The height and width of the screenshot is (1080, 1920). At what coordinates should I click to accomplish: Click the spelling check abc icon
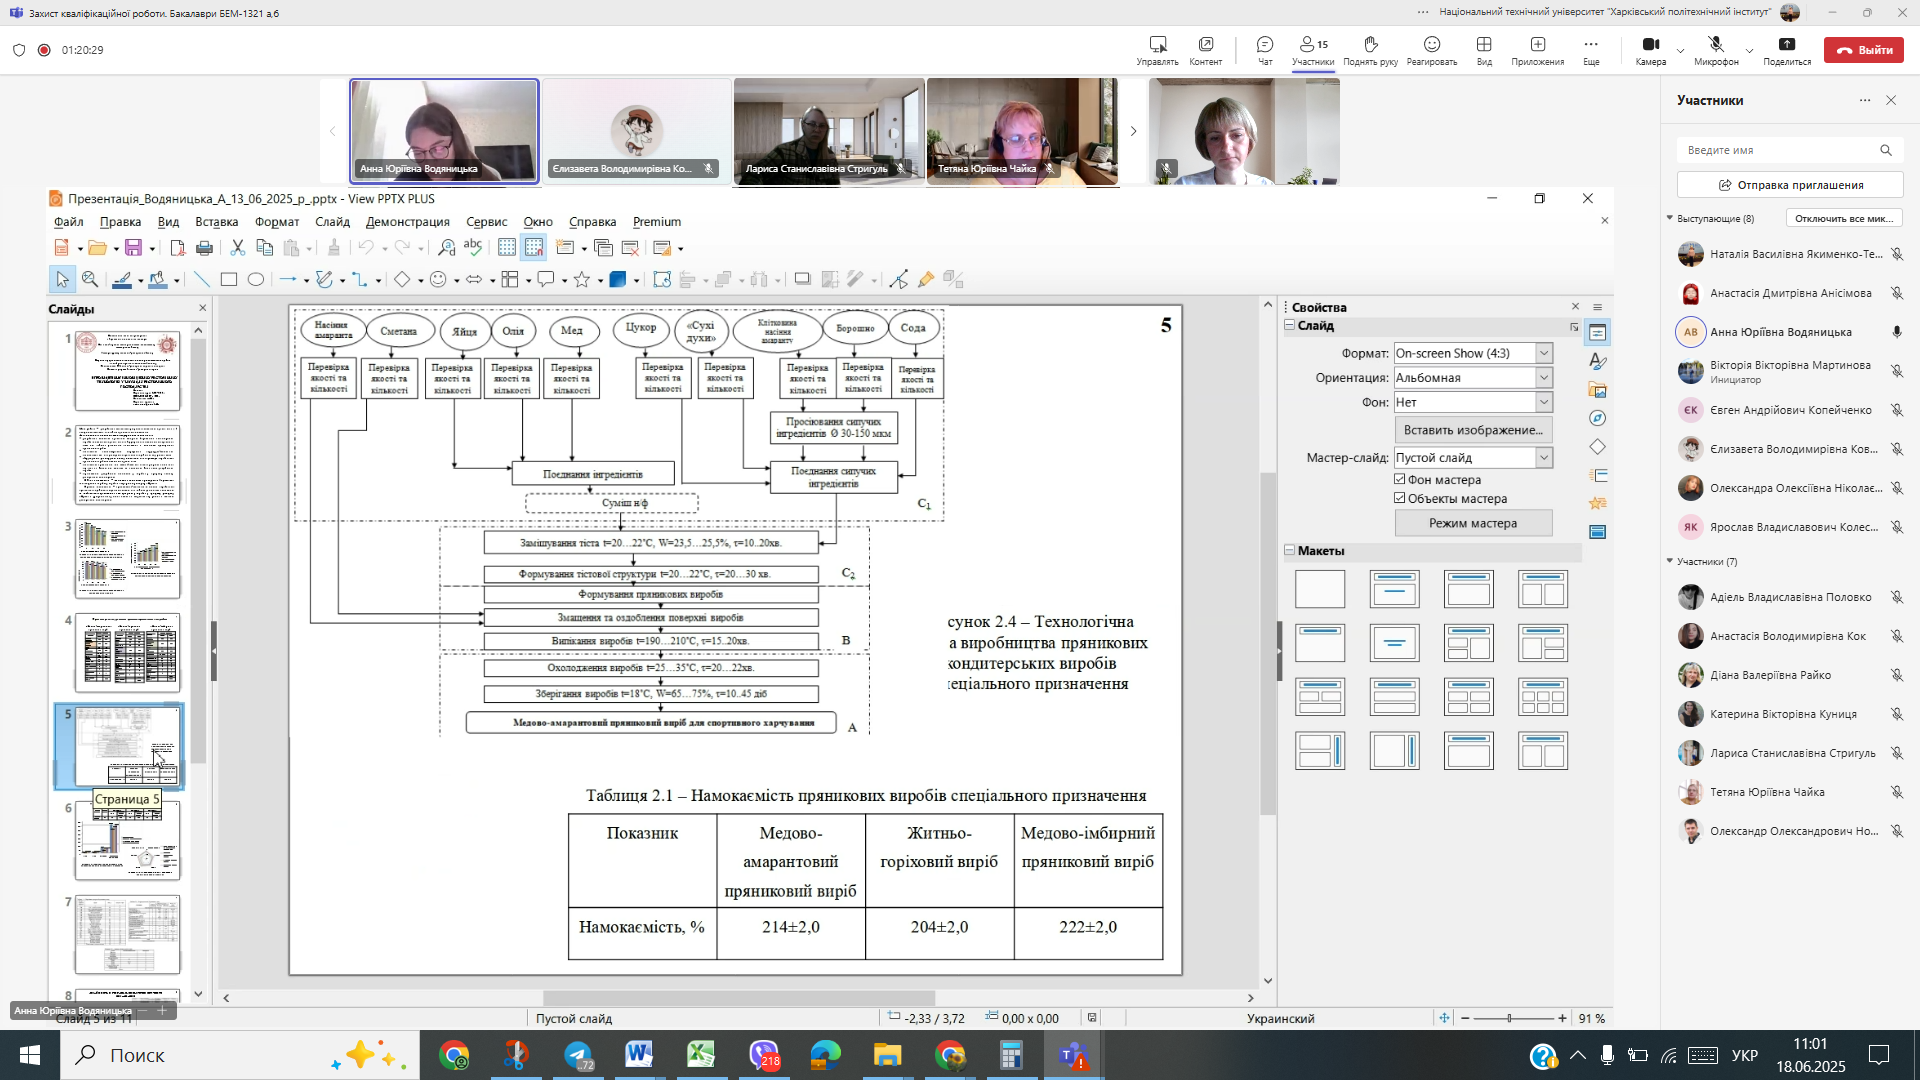click(473, 248)
